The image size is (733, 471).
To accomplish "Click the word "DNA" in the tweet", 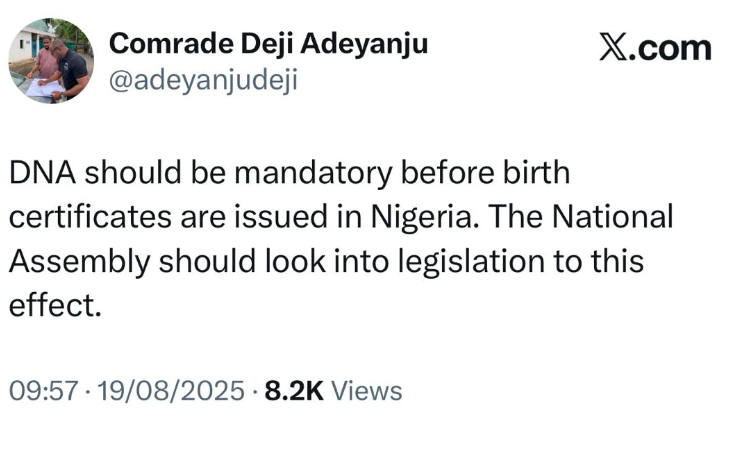I will (x=40, y=173).
